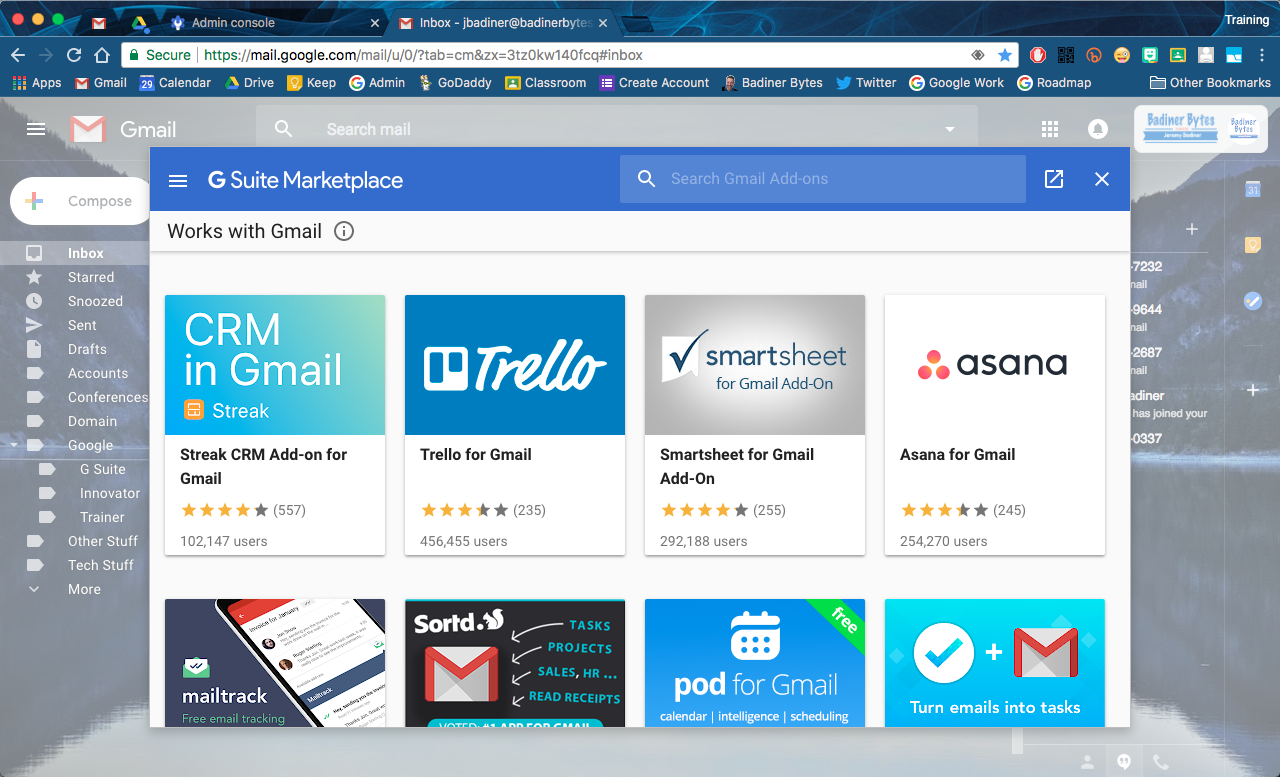
Task: Collapse the Google label arrow
Action: pos(13,445)
